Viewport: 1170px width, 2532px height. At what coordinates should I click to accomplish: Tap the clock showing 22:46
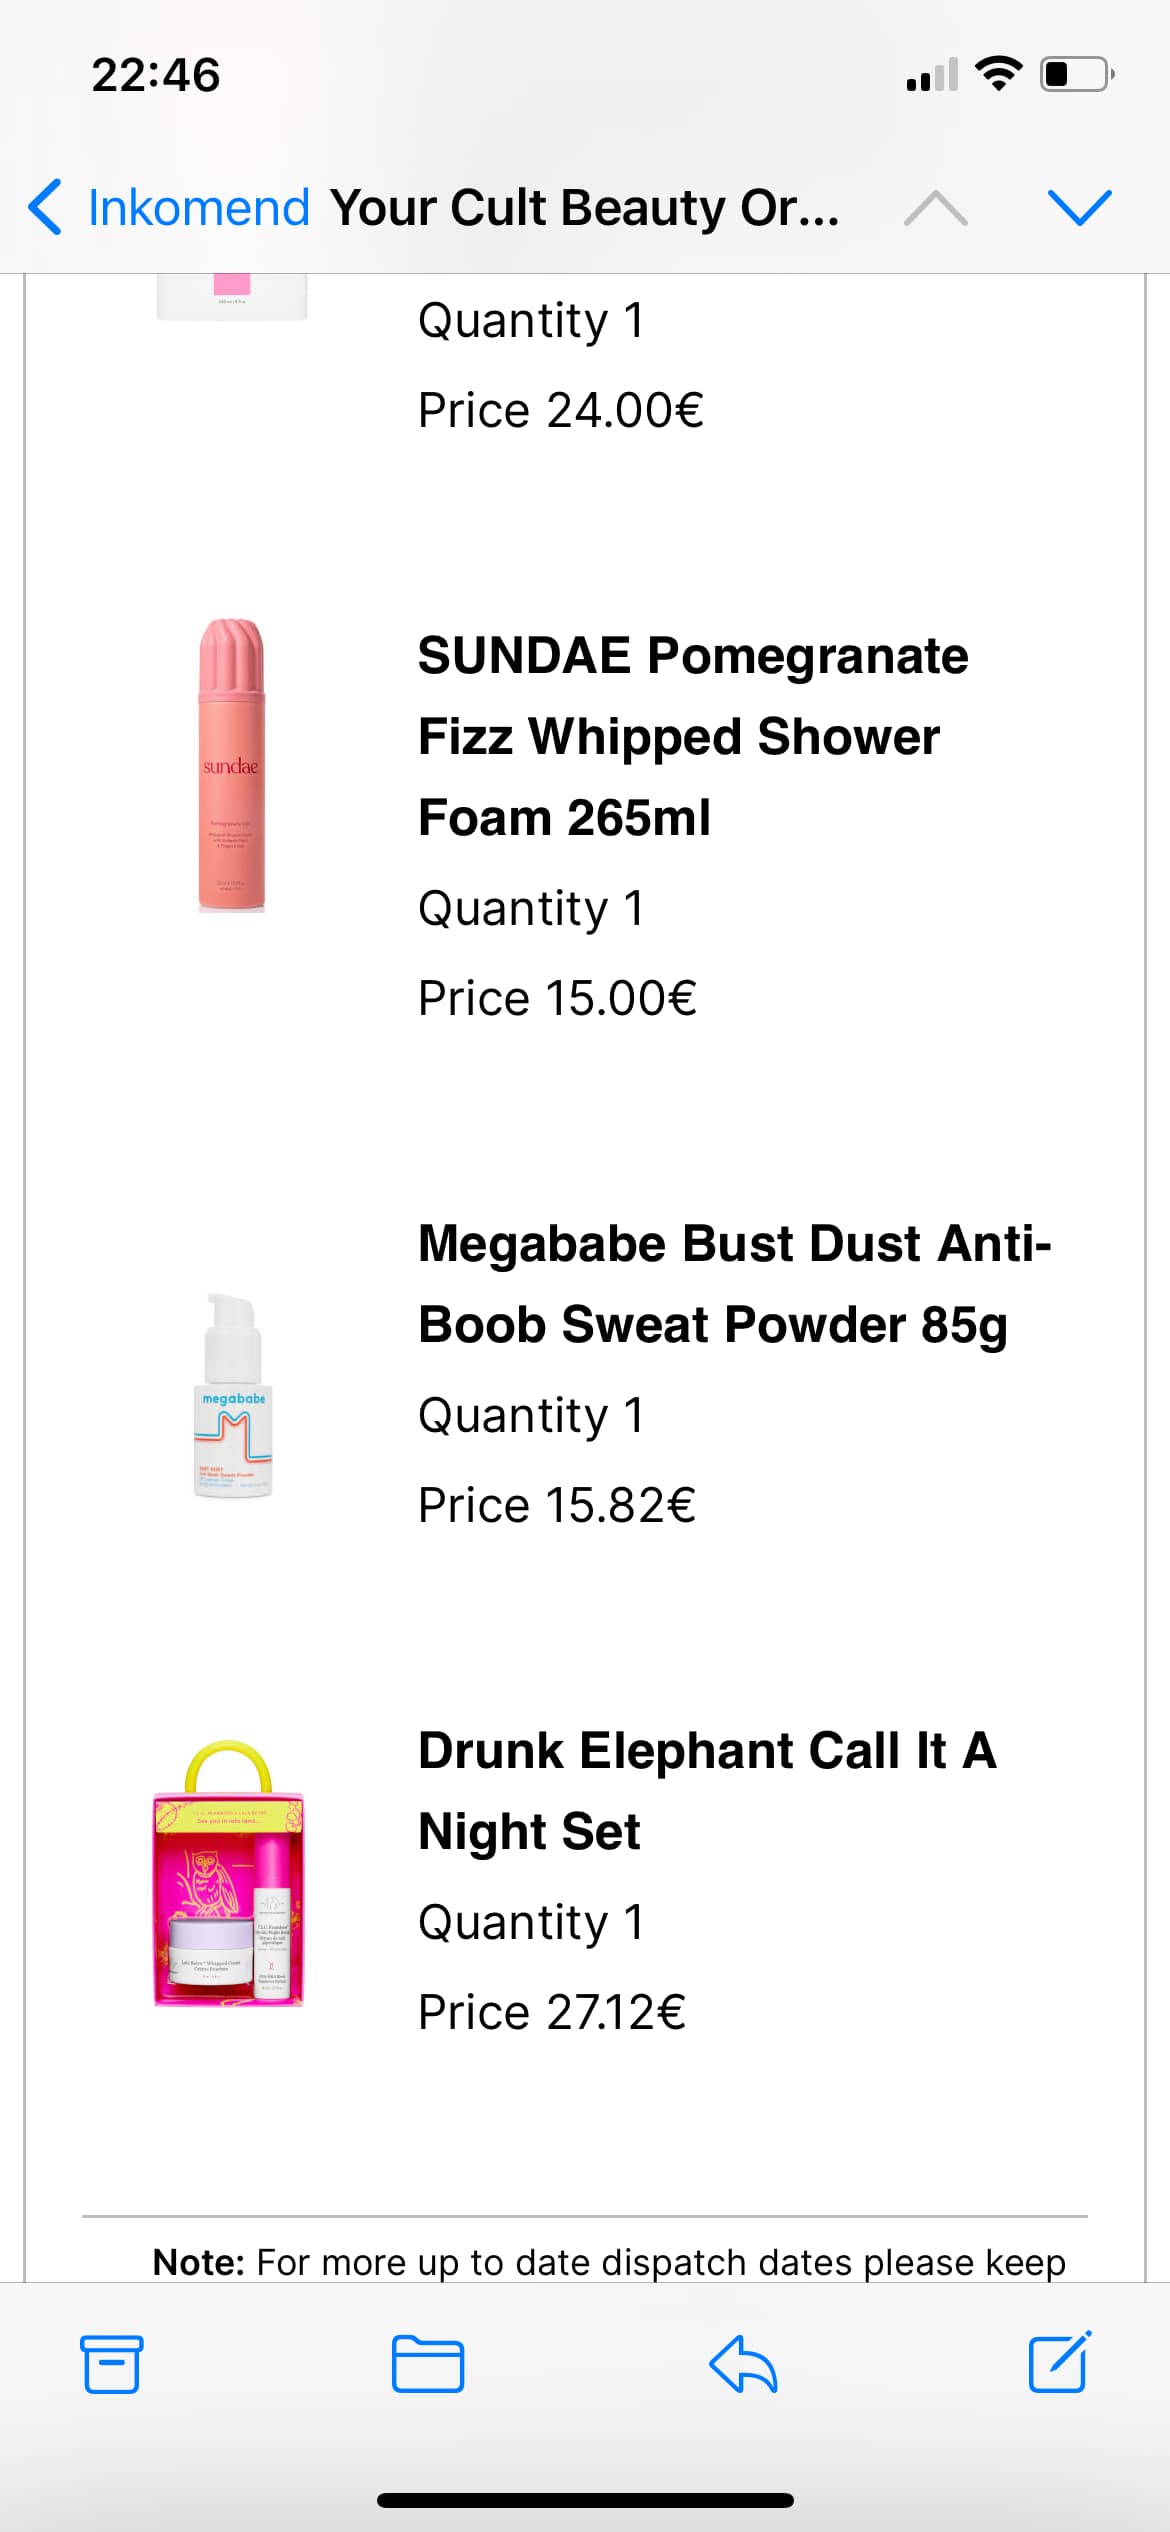156,75
